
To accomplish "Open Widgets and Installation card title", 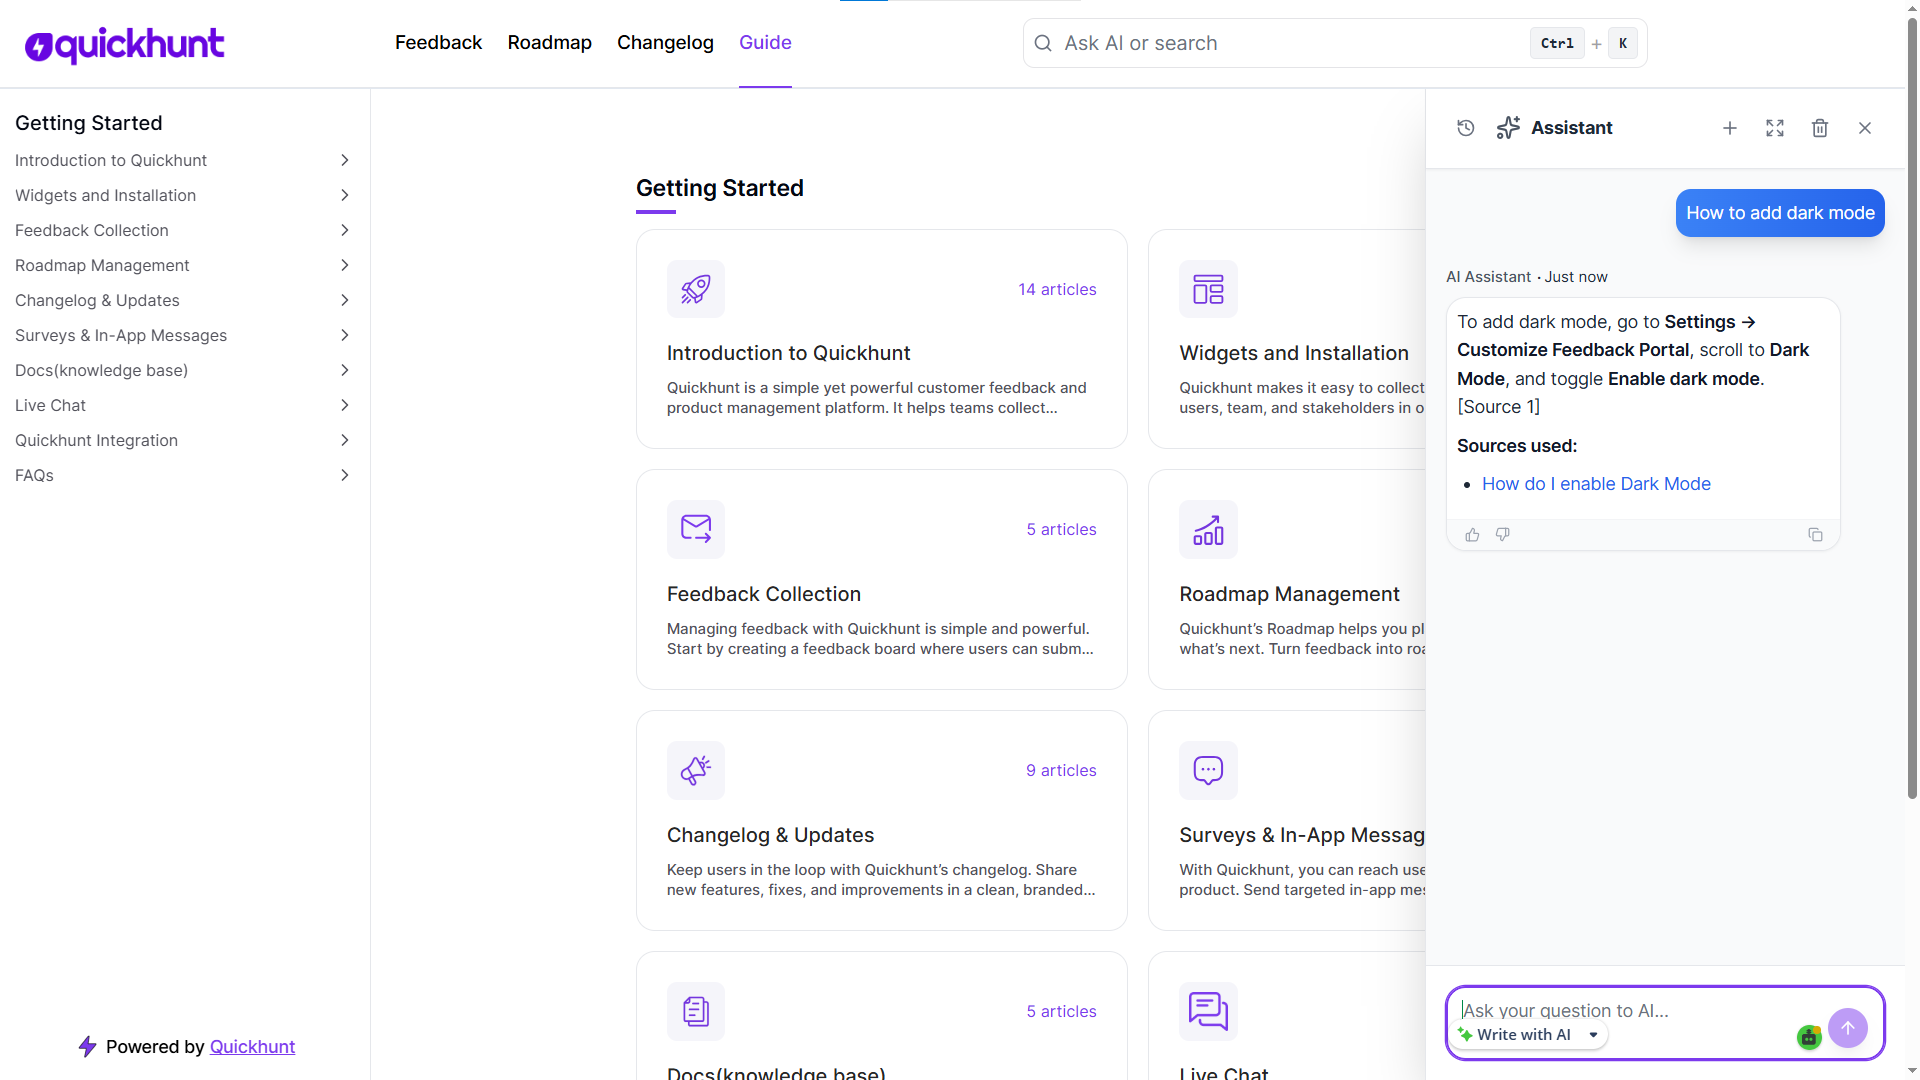I will 1293,353.
